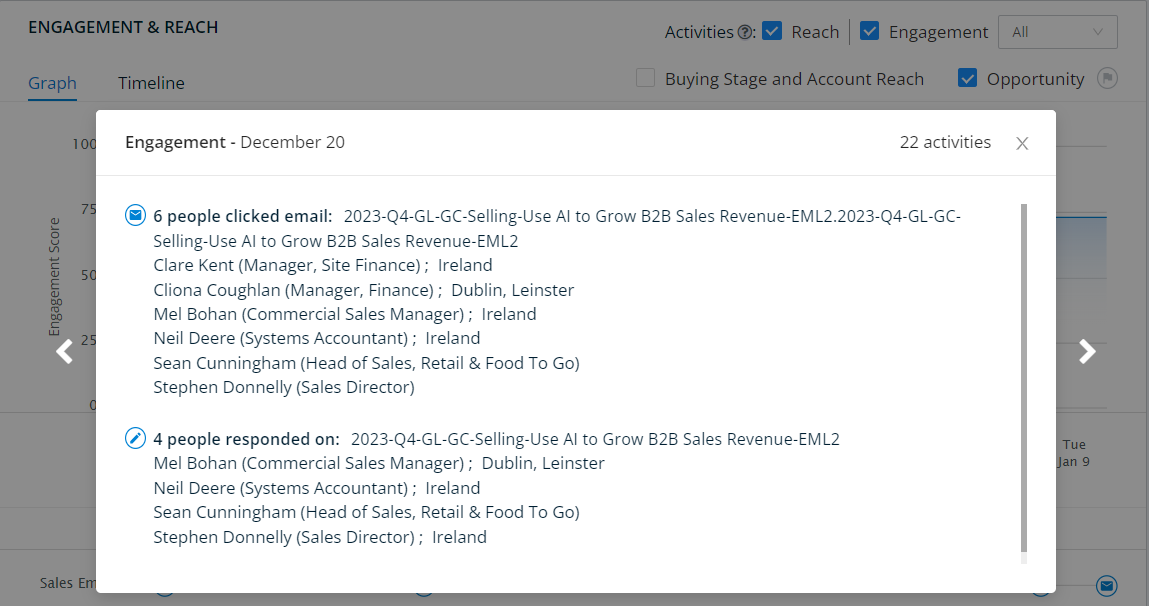Click the email marker icon at bottom right
The width and height of the screenshot is (1149, 606).
pos(1106,585)
